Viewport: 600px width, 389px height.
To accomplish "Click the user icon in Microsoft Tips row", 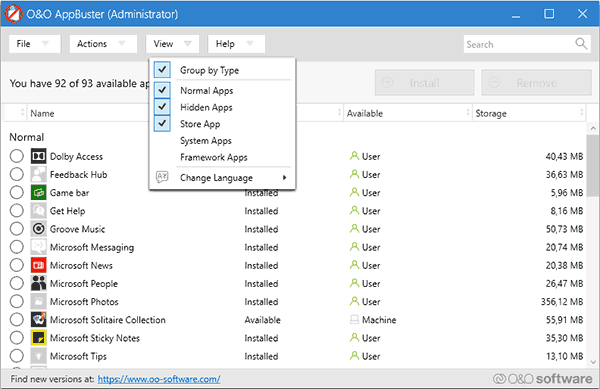I will (354, 356).
